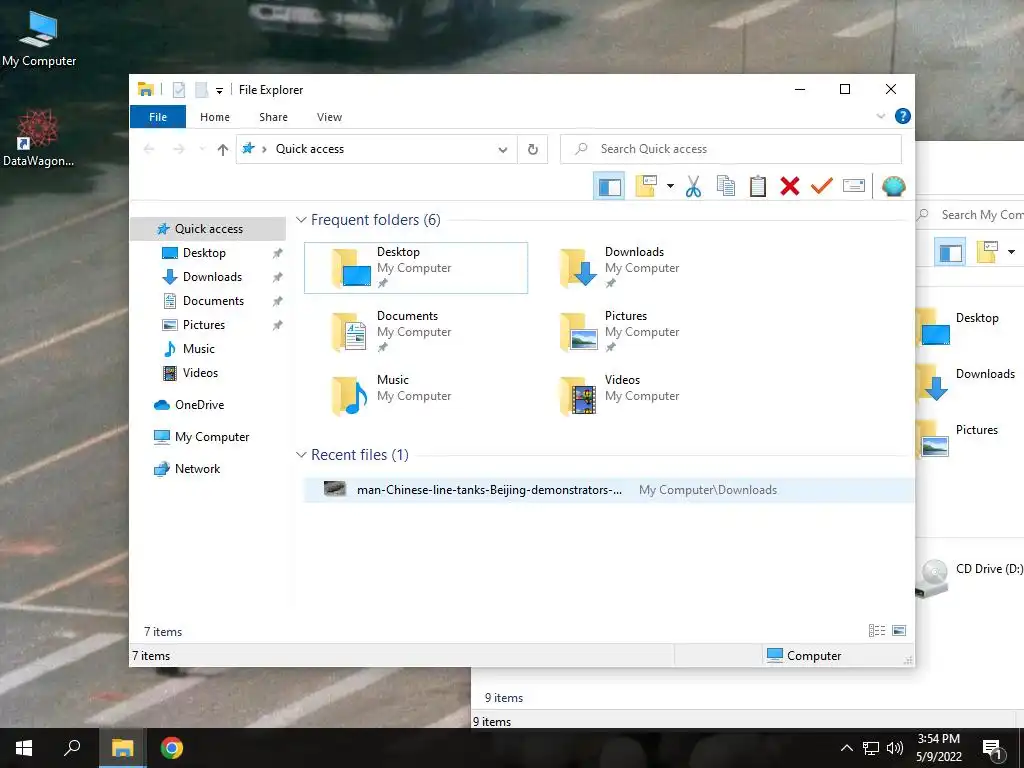Select Quick access in navigation pane
This screenshot has width=1024, height=768.
click(208, 229)
